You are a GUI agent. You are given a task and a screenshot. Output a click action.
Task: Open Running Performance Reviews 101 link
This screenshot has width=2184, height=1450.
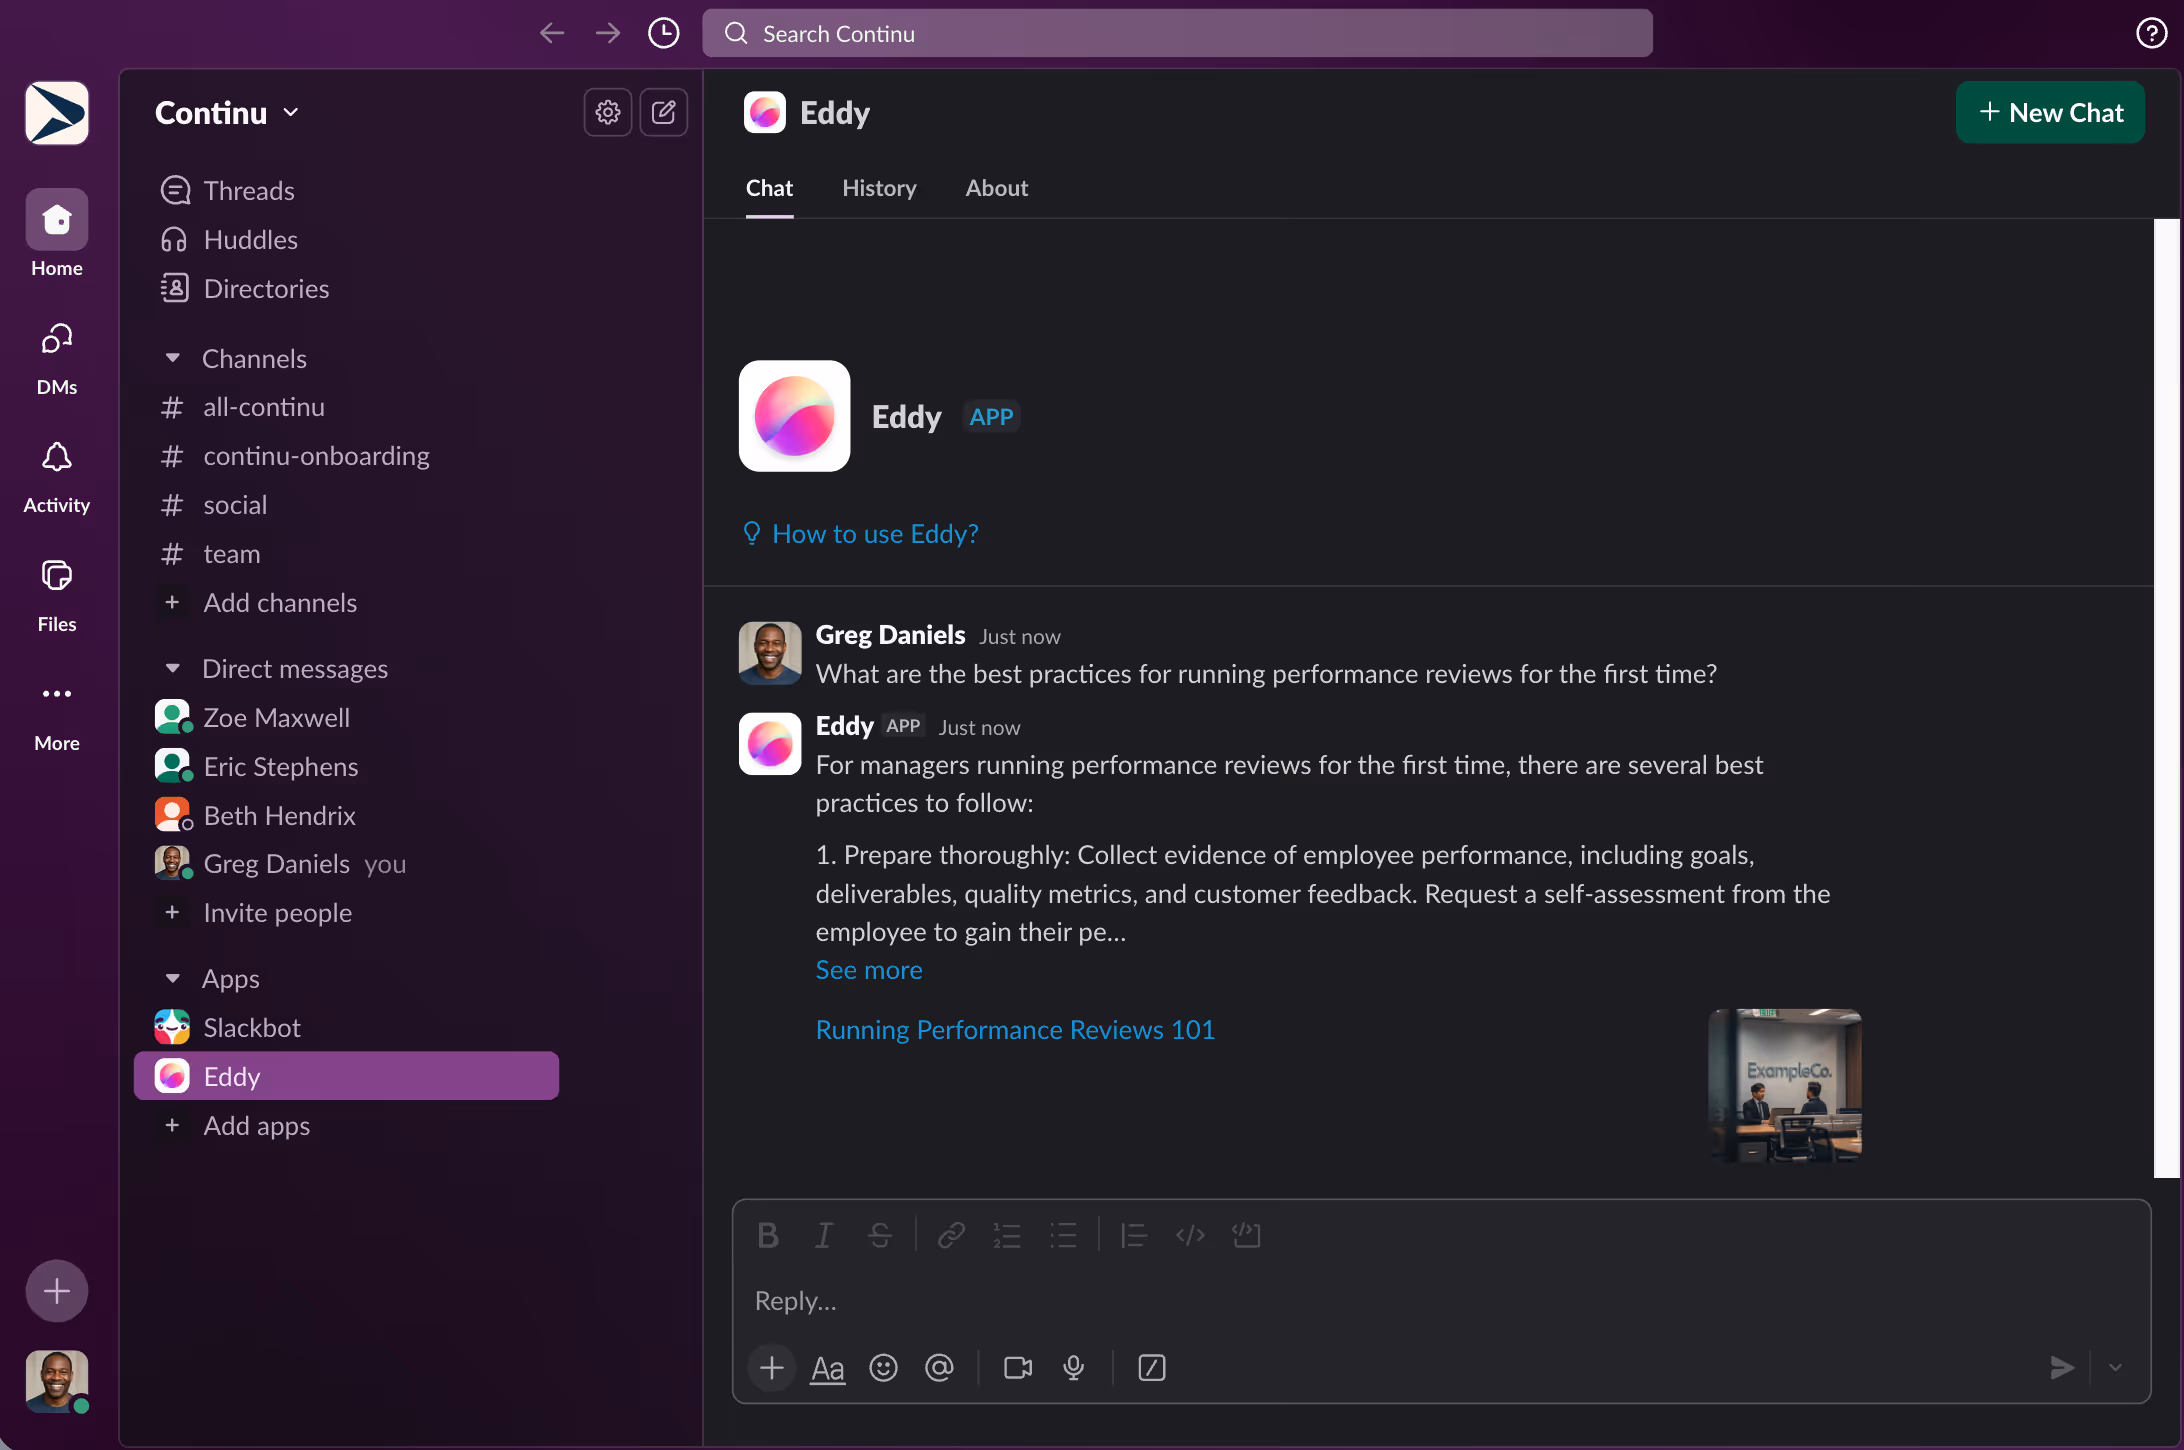pos(1014,1029)
